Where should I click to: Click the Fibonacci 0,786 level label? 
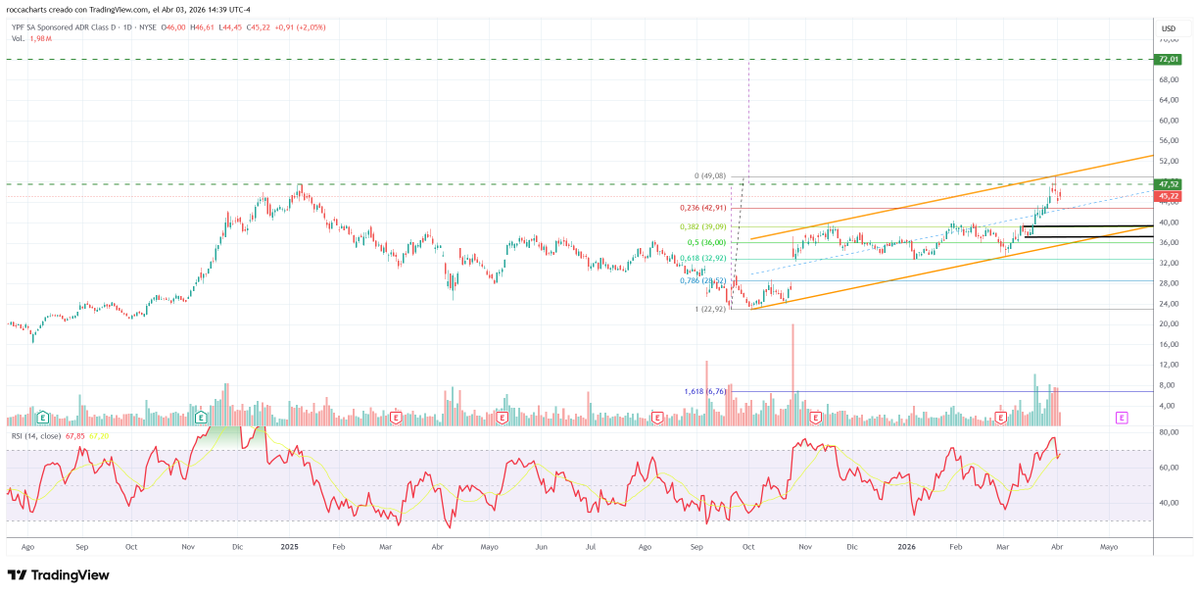tap(703, 281)
